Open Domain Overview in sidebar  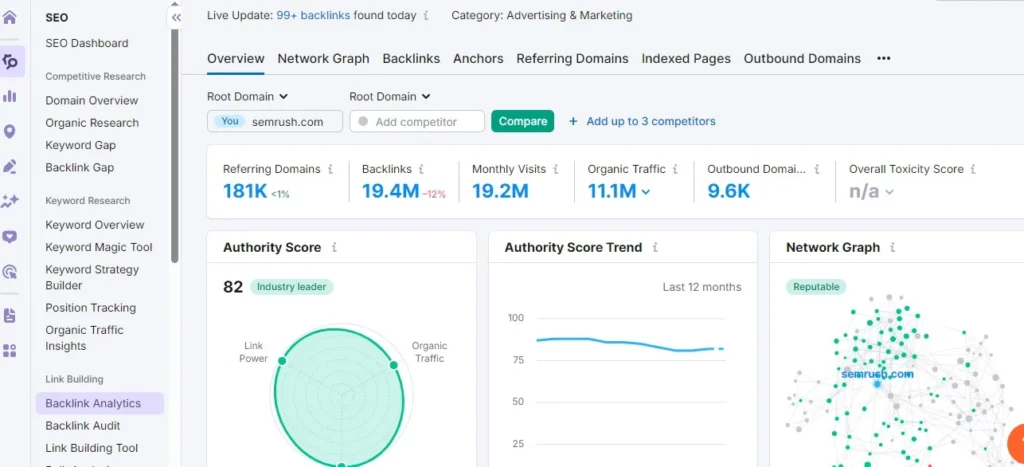pos(91,101)
